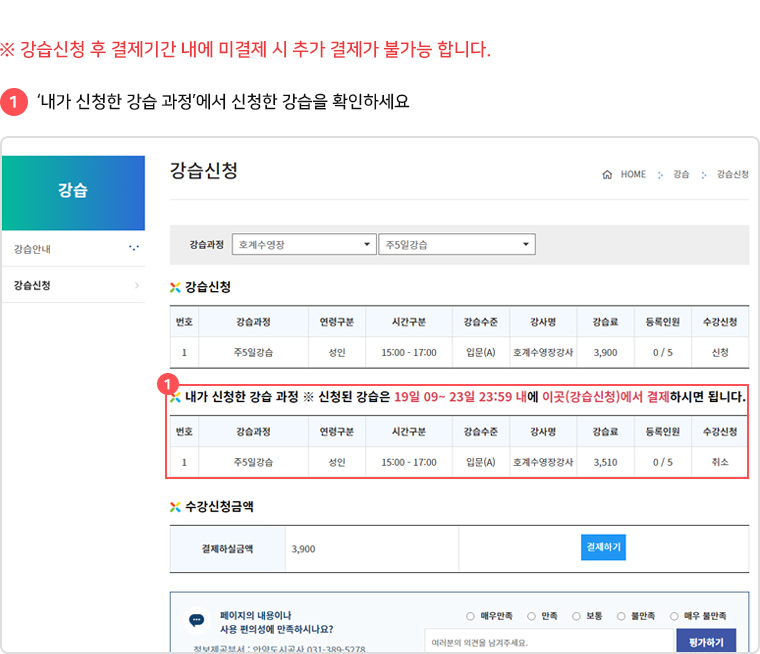Select 강습신청 in the left sidebar
This screenshot has height=654, width=760.
pos(32,286)
